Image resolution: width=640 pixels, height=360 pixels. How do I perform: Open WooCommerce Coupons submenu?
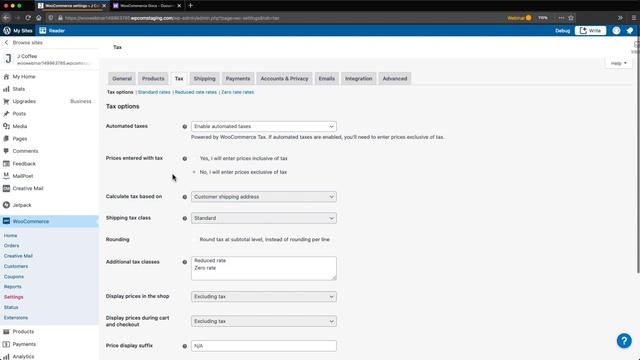click(x=14, y=277)
